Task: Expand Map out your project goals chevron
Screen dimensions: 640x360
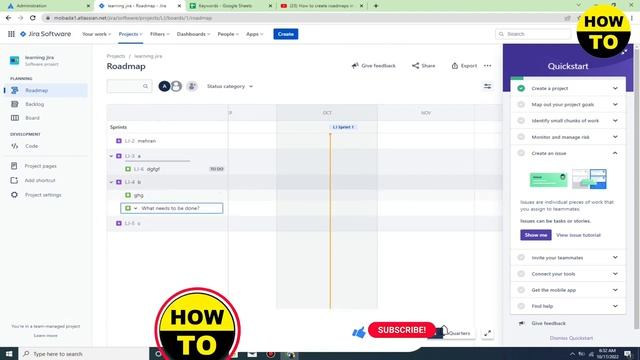Action: tap(615, 104)
